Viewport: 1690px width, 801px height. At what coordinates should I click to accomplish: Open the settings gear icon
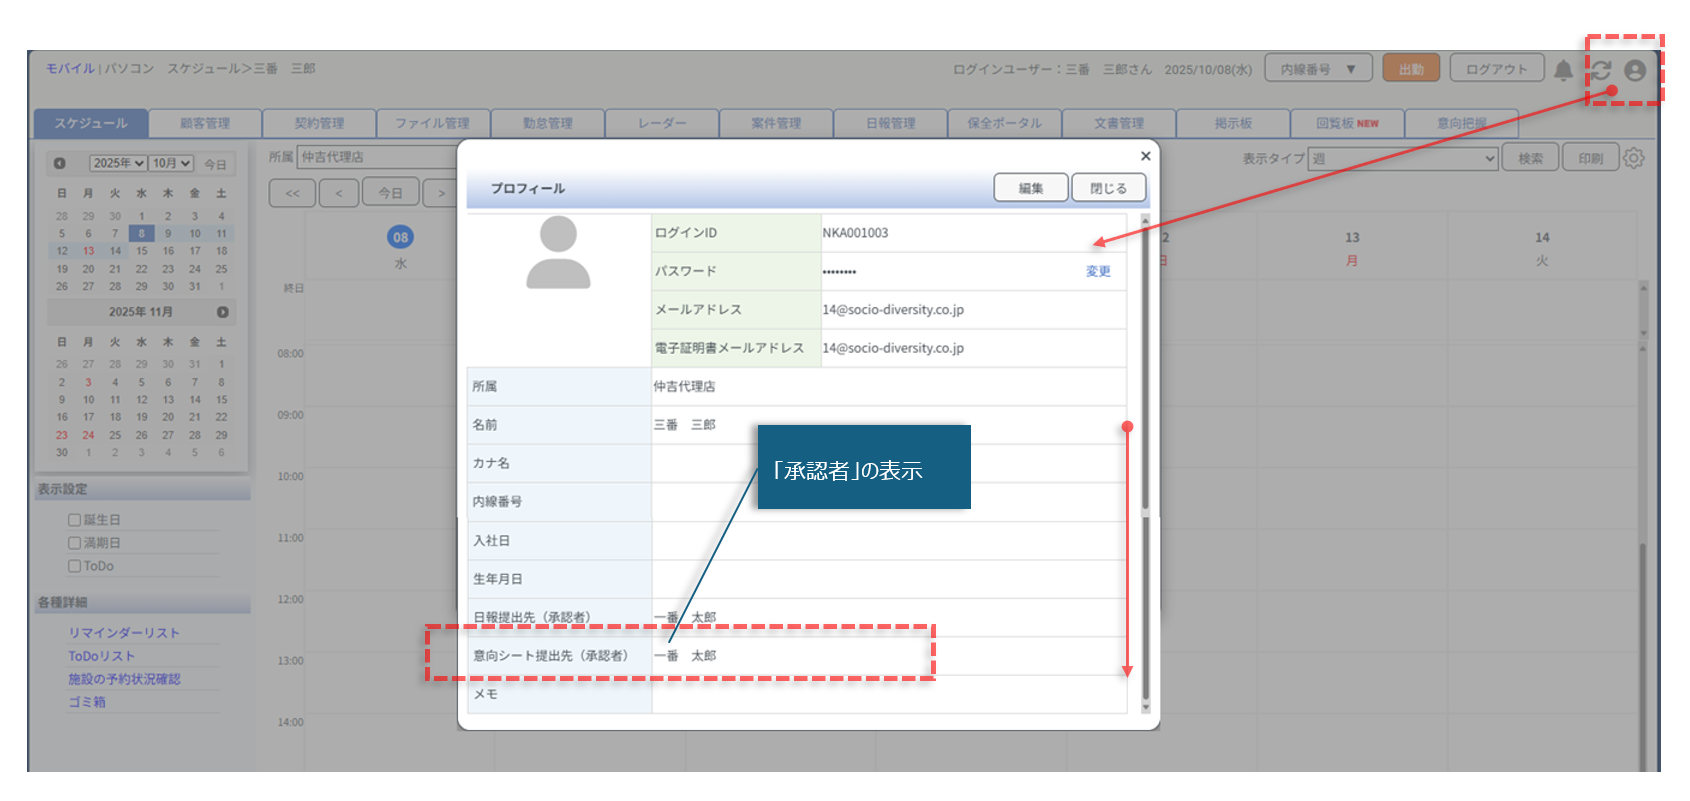[1634, 158]
